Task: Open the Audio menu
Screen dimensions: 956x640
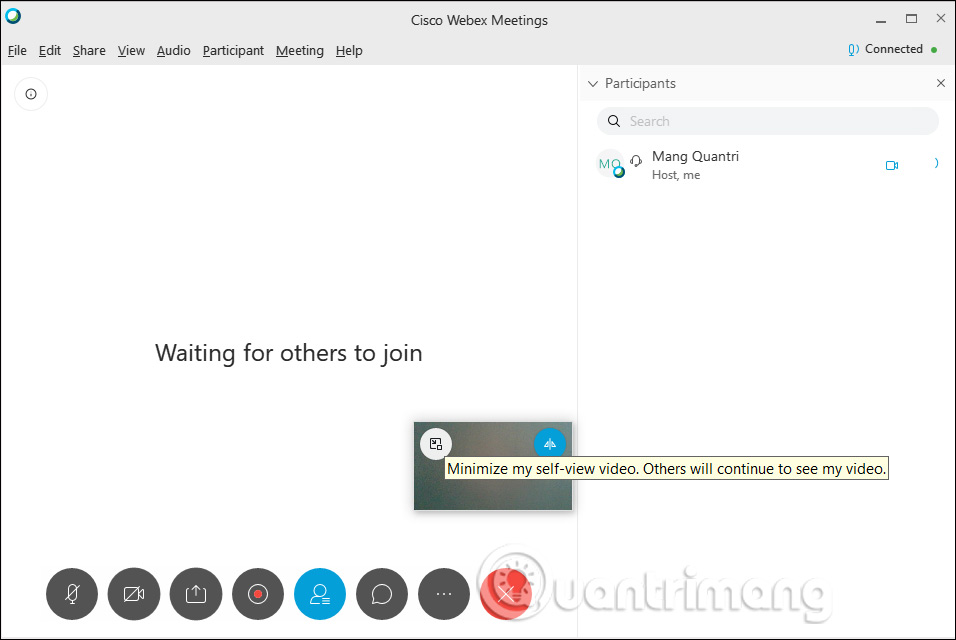Action: (174, 51)
